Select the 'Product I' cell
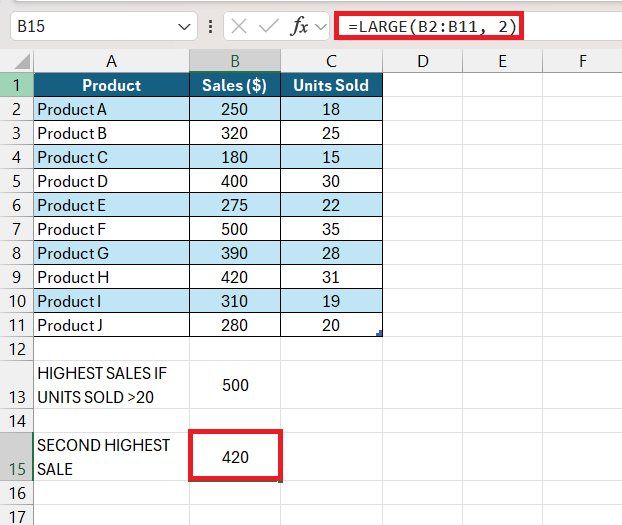The image size is (622, 525). [111, 301]
